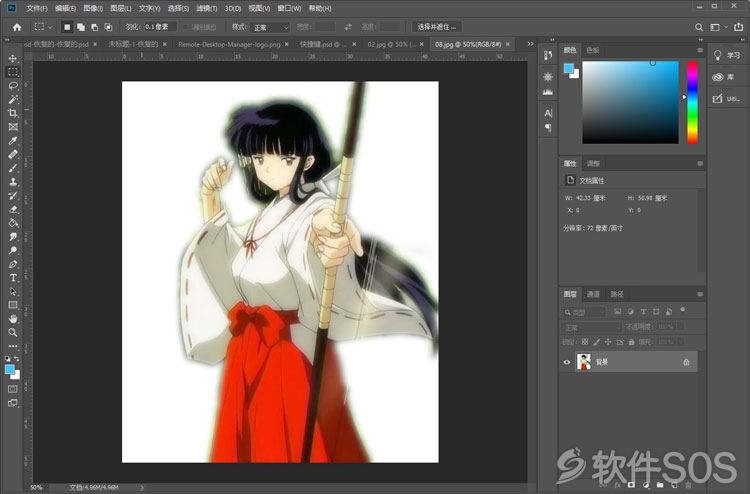Select the Healing Brush tool
This screenshot has height=494, width=750.
[13, 154]
